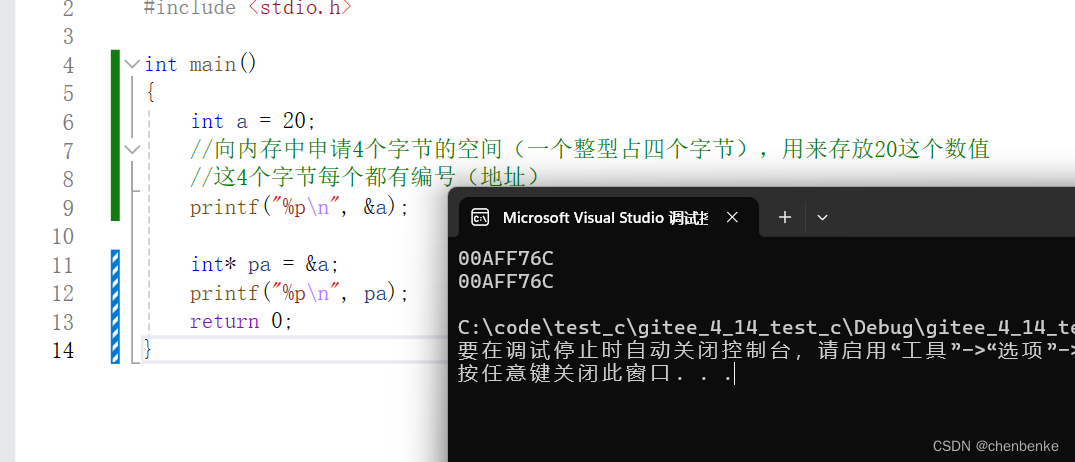
Task: Click the auto-close console hint message line
Action: point(766,352)
